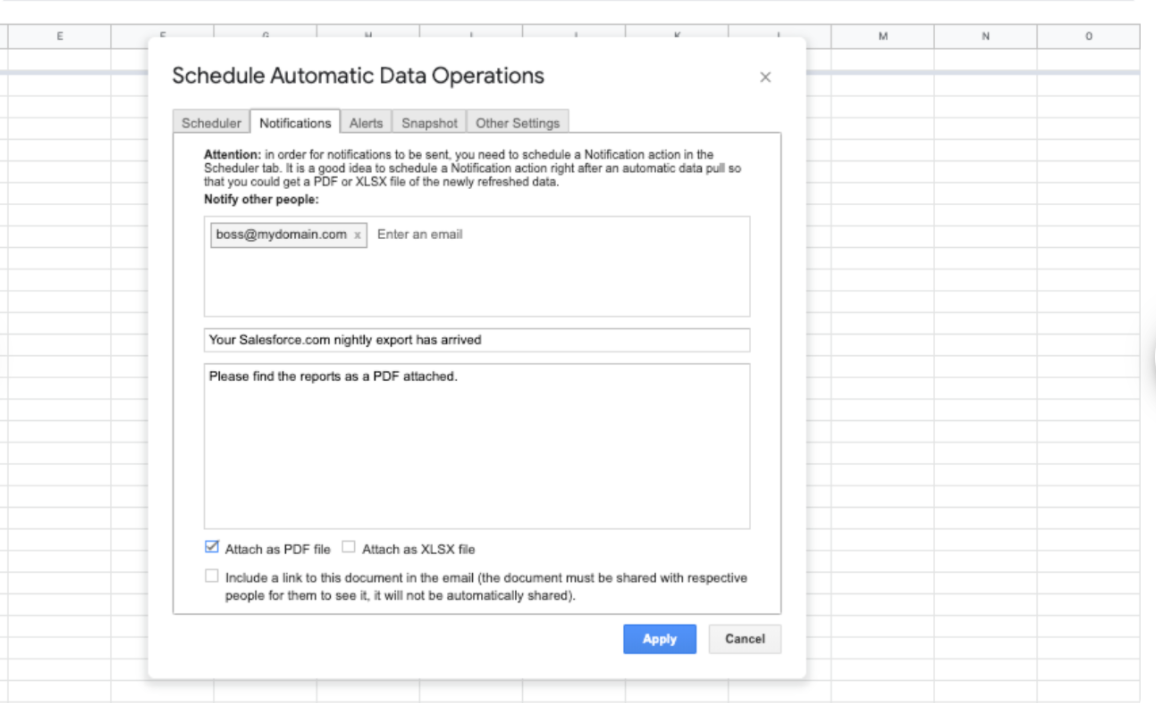
Task: Close the Schedule Automatic Data Operations dialog
Action: point(765,77)
